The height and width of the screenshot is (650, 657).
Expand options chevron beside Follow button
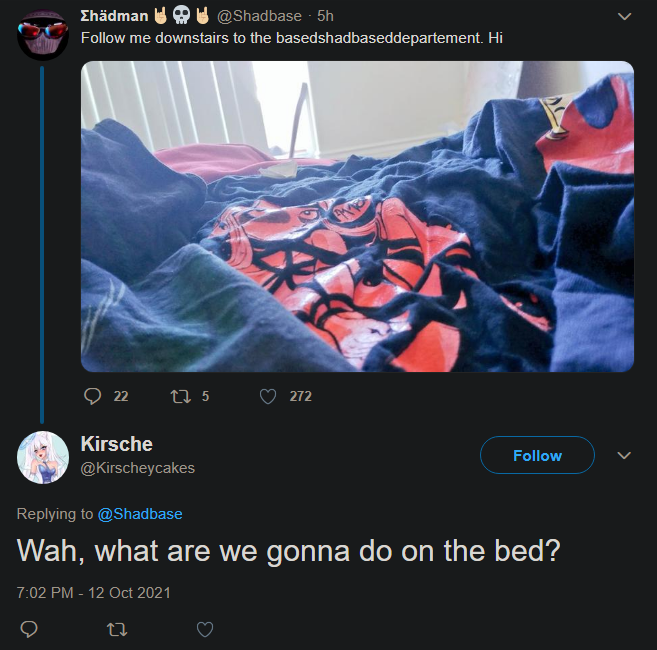[624, 455]
